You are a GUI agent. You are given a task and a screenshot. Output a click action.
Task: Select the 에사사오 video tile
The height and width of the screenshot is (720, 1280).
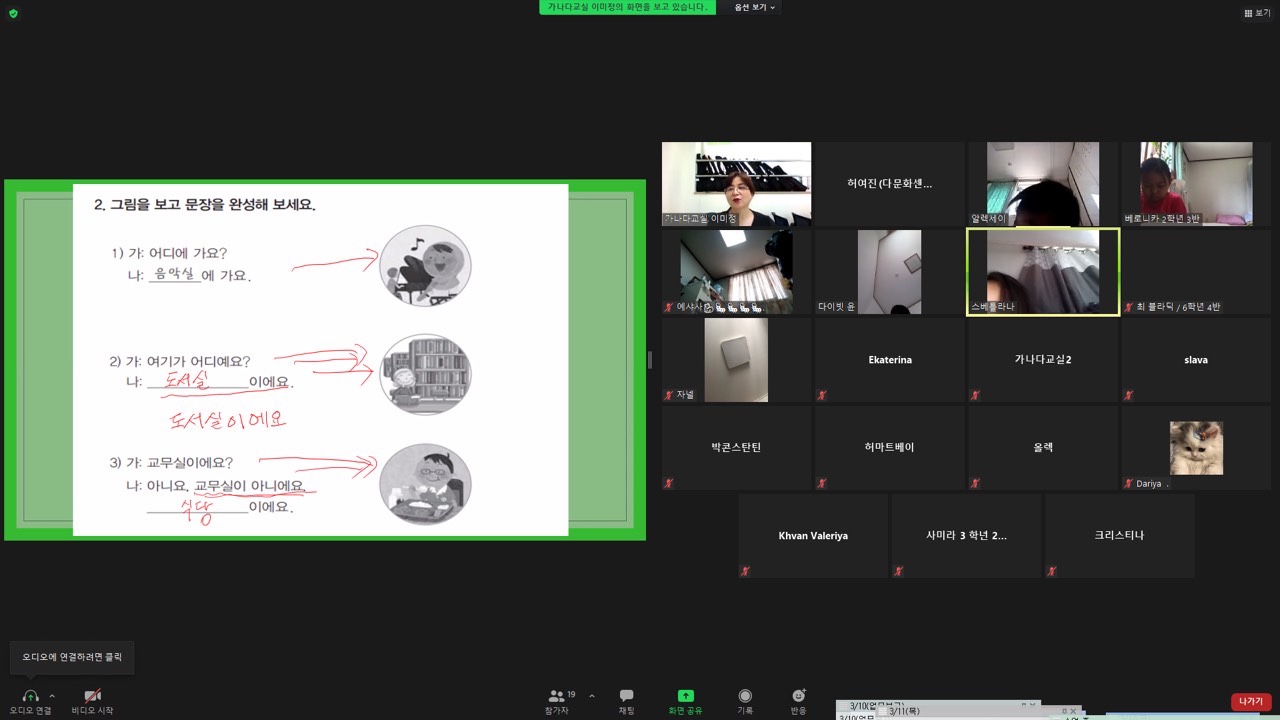click(x=736, y=272)
